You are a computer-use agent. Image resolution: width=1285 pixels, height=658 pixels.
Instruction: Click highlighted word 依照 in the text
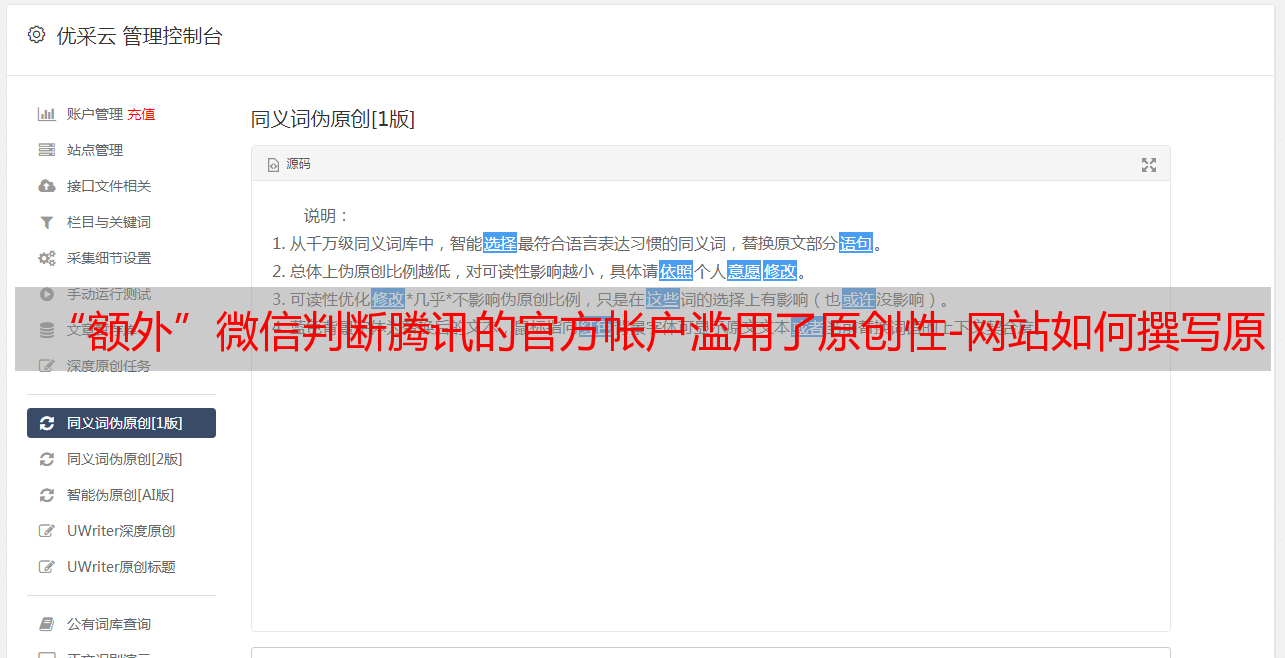[676, 271]
